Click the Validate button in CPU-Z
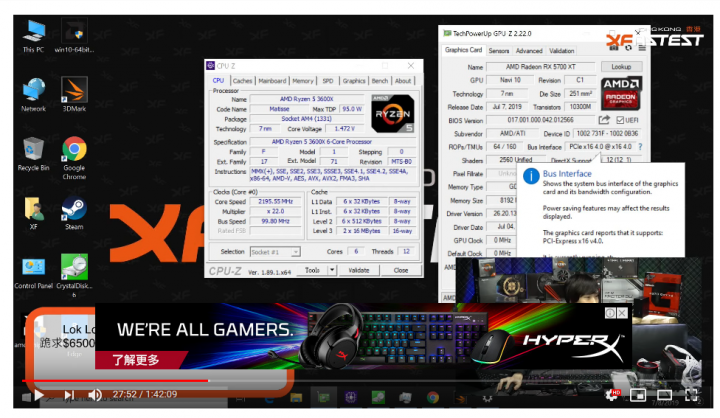 [359, 270]
